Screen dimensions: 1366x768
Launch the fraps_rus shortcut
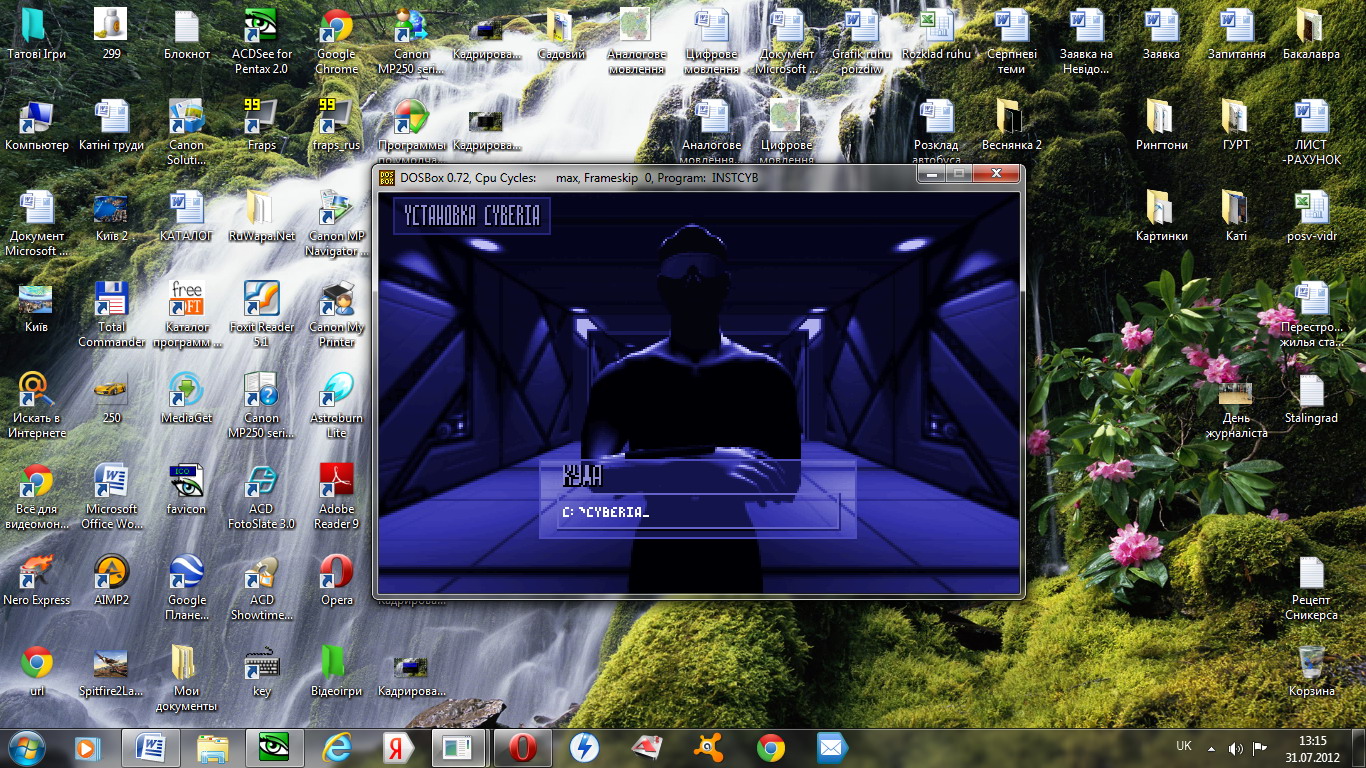(x=337, y=125)
